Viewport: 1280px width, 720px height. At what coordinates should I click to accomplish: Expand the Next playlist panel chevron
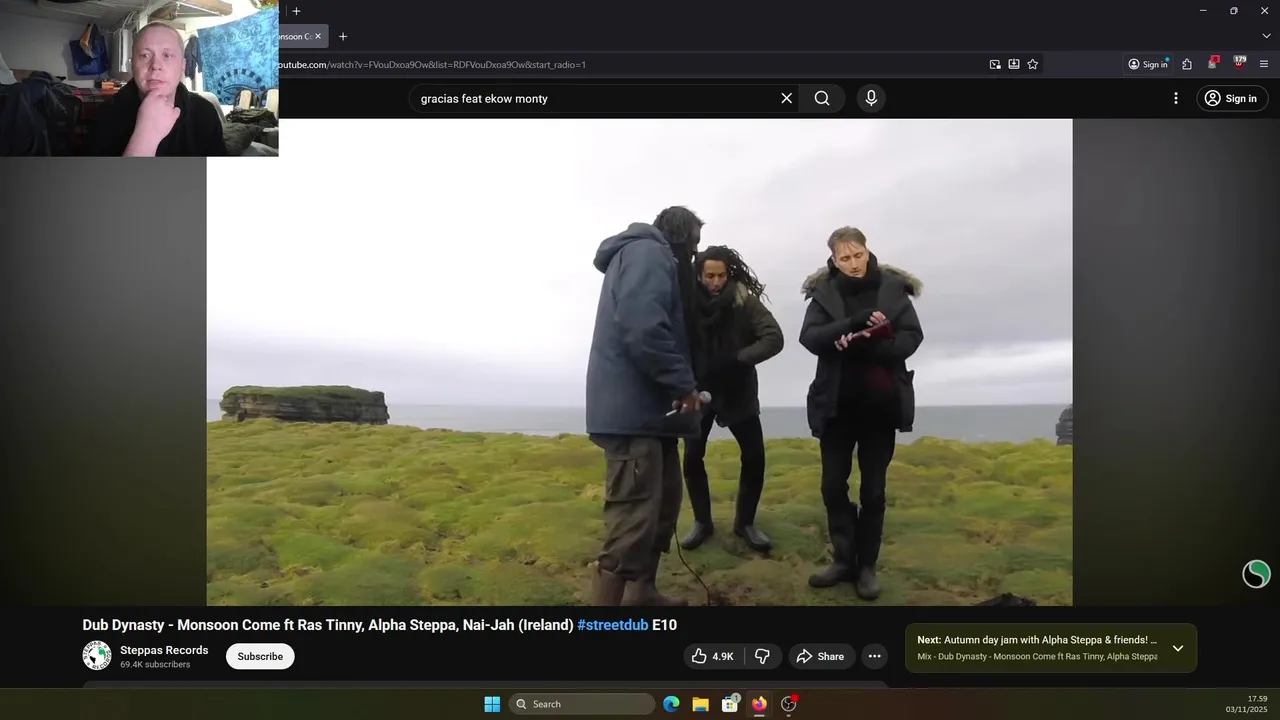click(1178, 648)
